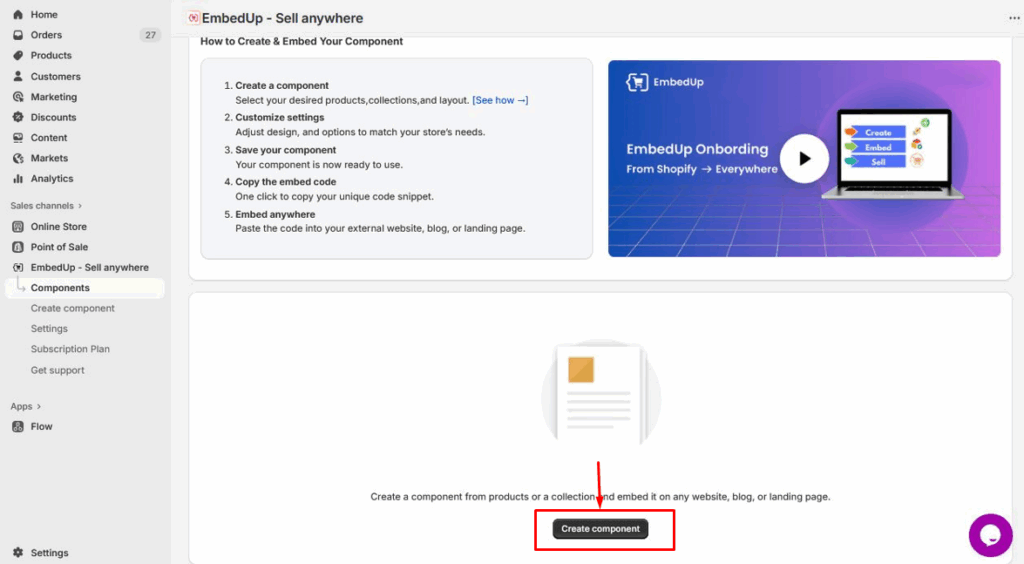Go to Get support menu item
The width and height of the screenshot is (1024, 564).
(57, 370)
